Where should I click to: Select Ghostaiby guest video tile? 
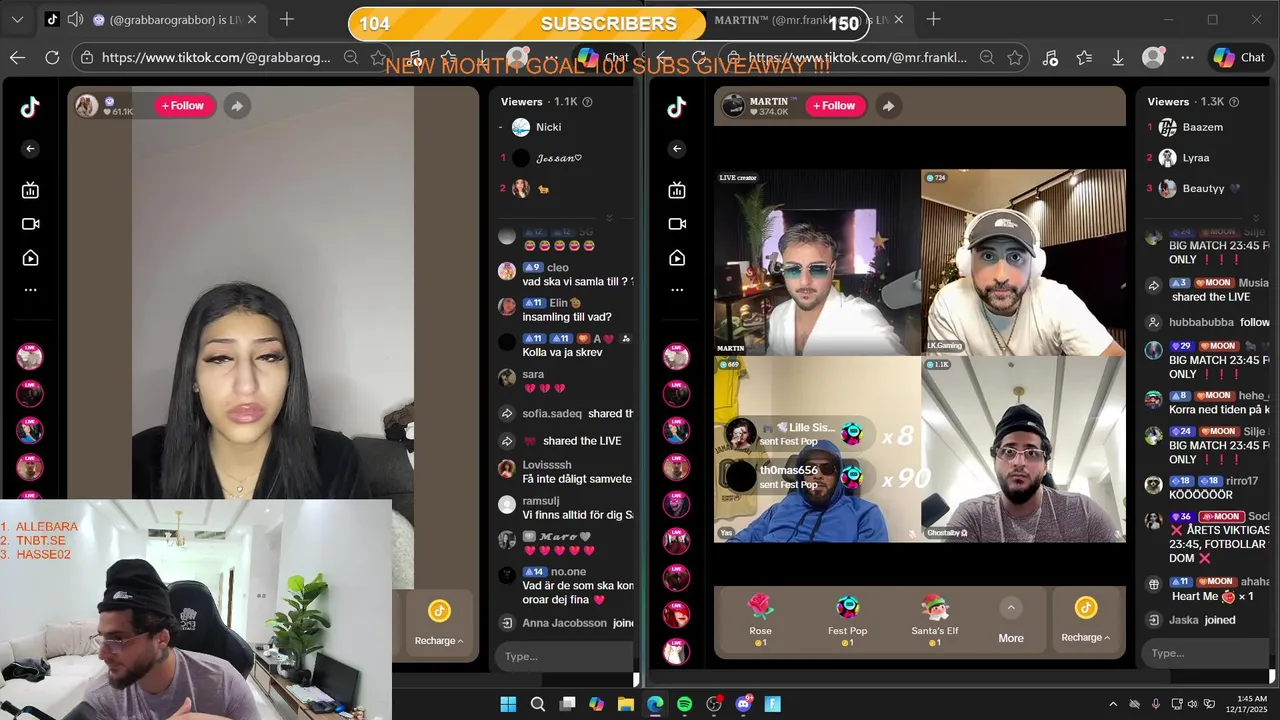(x=1023, y=449)
